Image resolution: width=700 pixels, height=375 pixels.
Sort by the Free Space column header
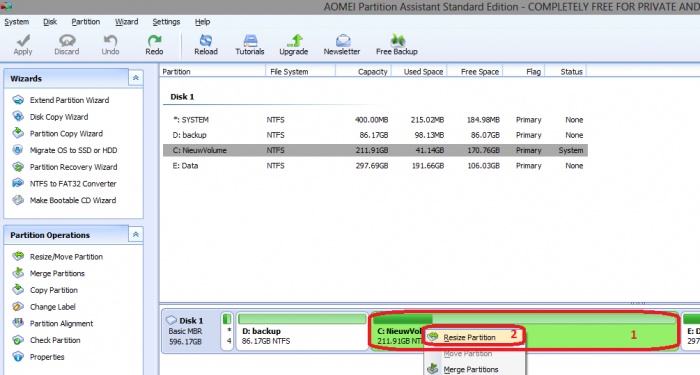click(x=475, y=71)
